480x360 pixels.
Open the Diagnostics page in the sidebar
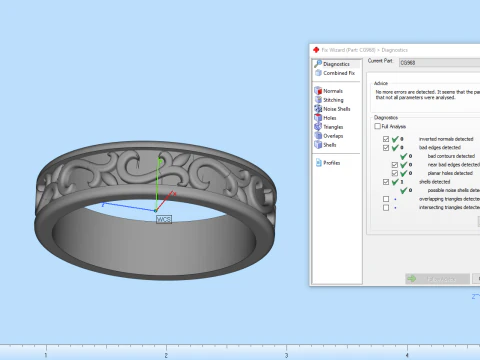(x=337, y=64)
